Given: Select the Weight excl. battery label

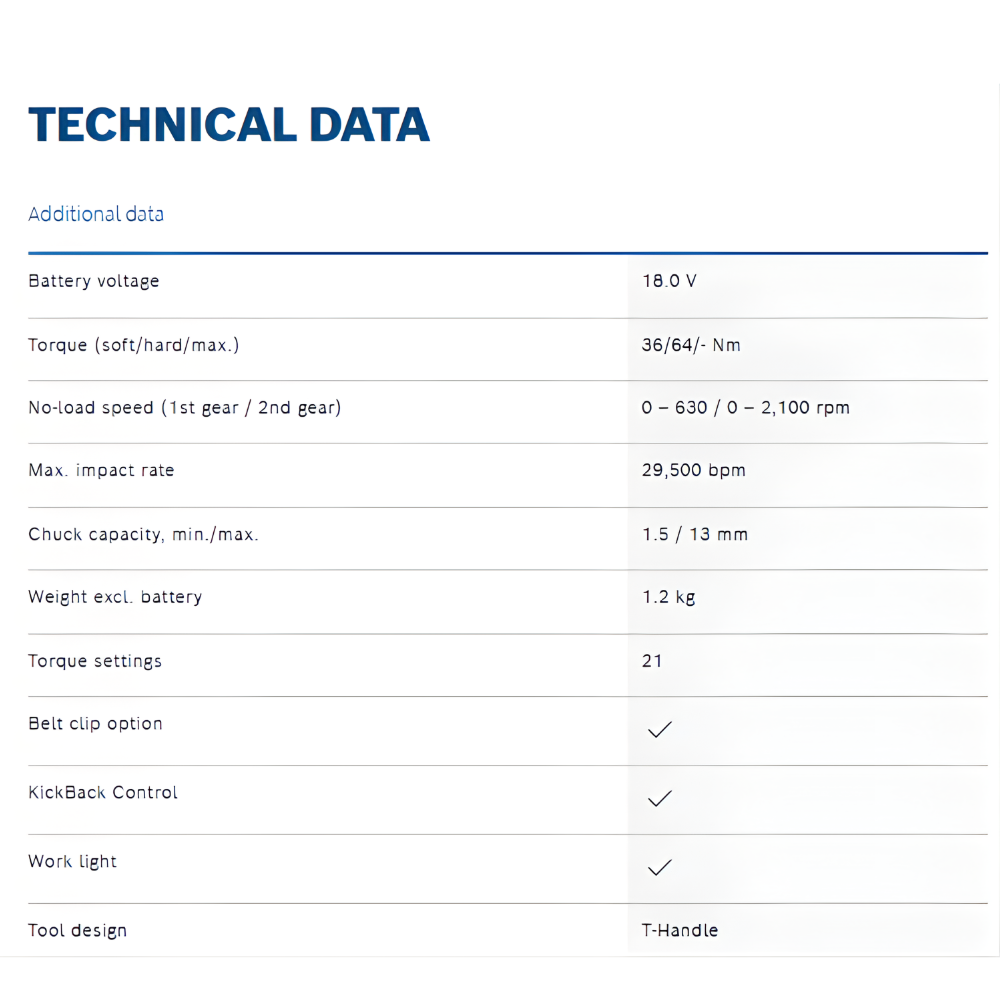Looking at the screenshot, I should click(115, 597).
